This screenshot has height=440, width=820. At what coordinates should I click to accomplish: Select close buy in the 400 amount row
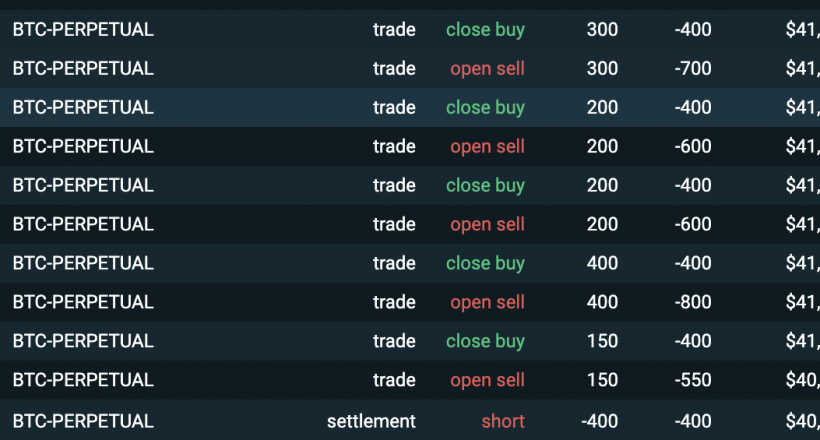(x=485, y=264)
